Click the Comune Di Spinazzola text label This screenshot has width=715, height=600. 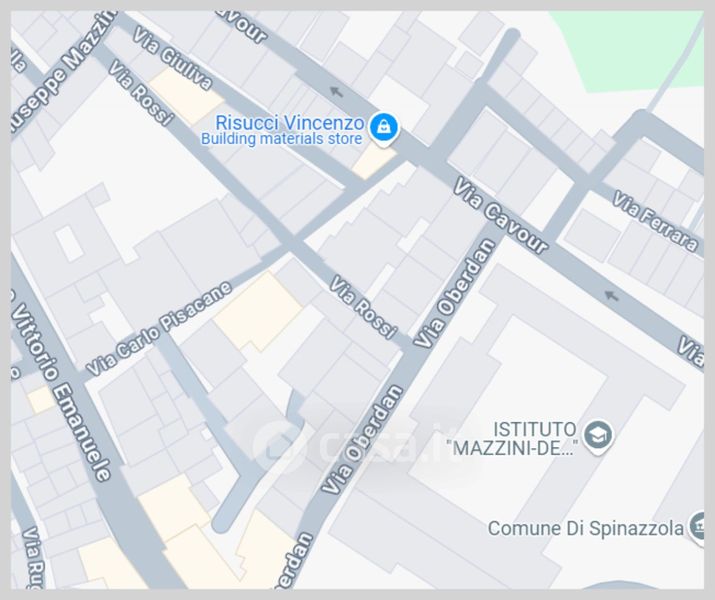[x=586, y=529]
